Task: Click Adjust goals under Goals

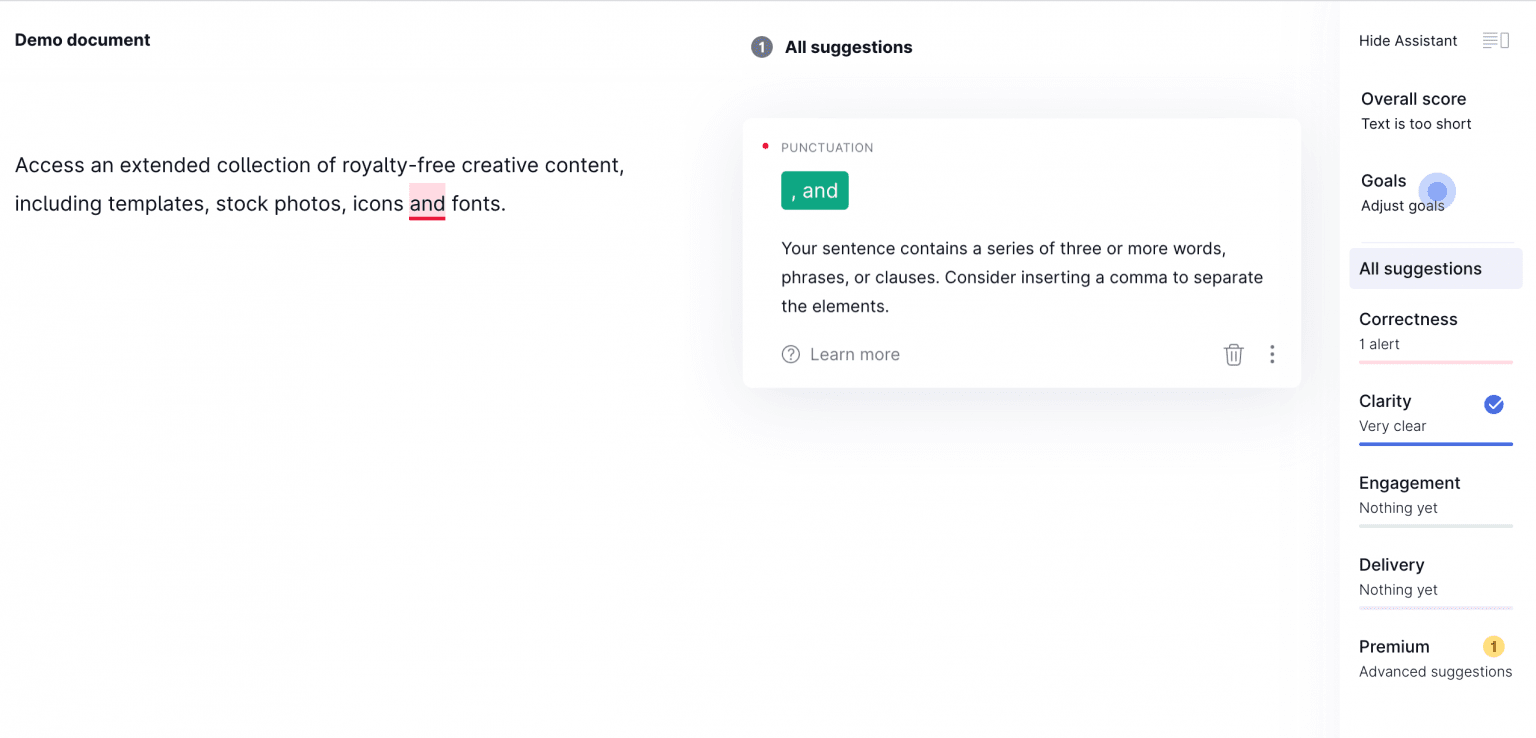Action: [x=1404, y=205]
